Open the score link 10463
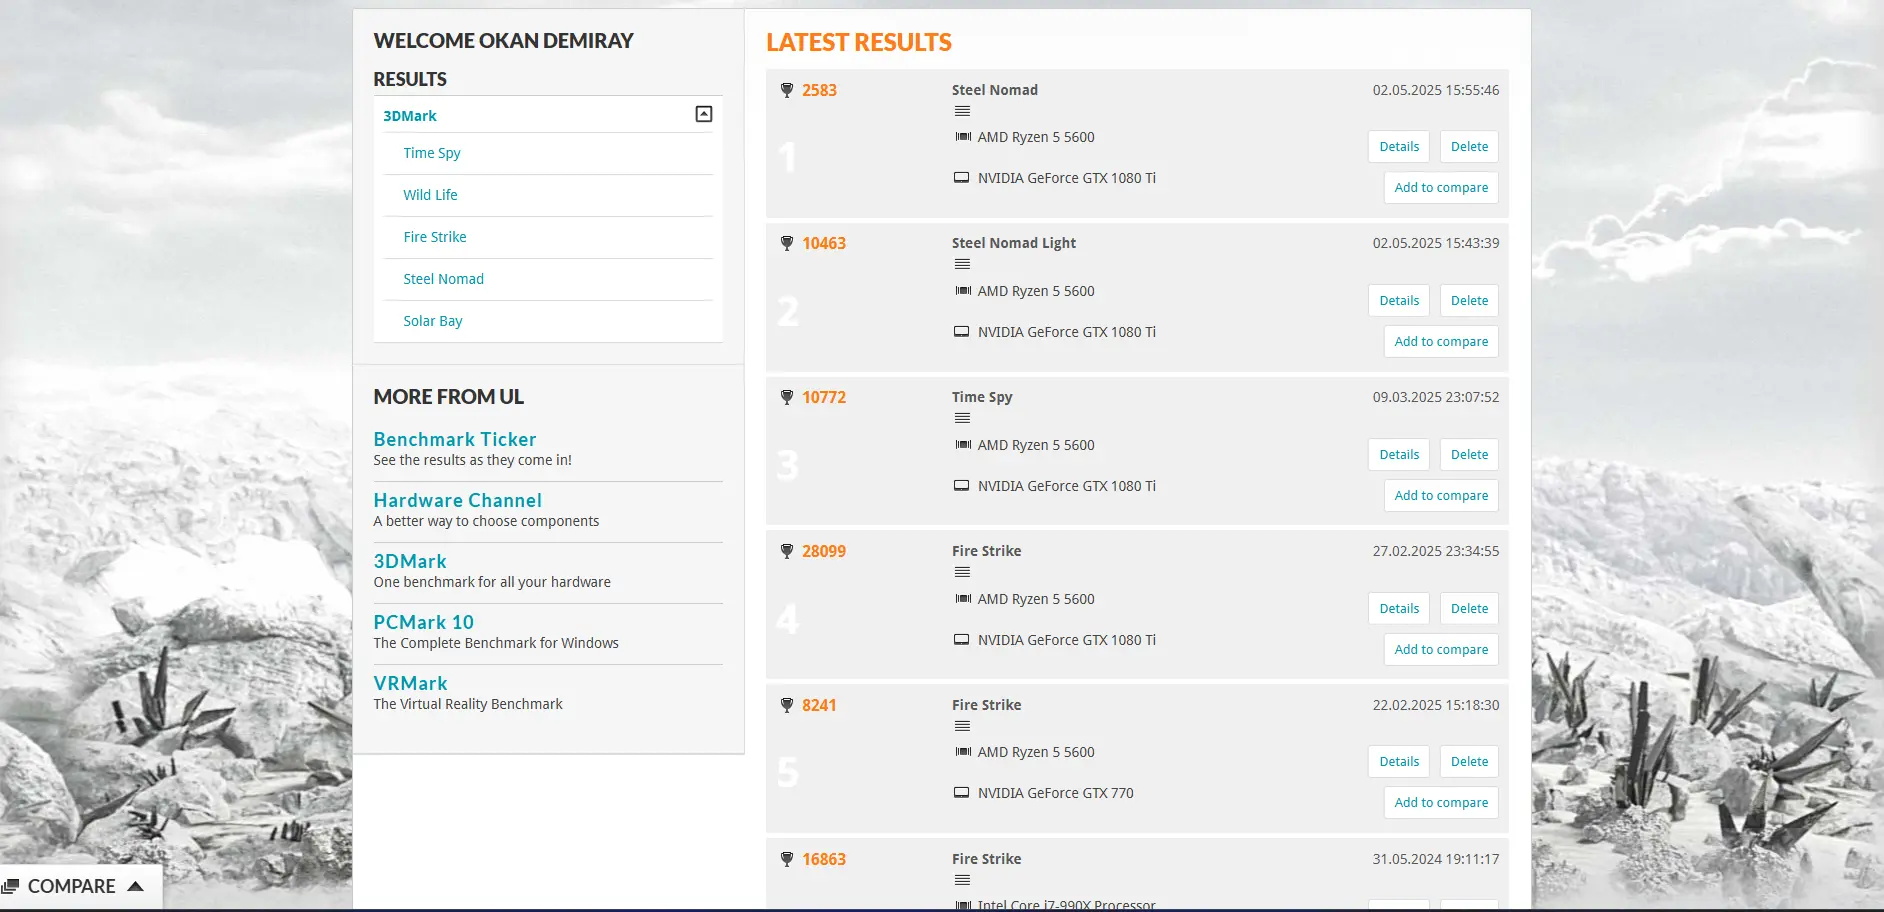This screenshot has height=912, width=1884. (x=824, y=243)
